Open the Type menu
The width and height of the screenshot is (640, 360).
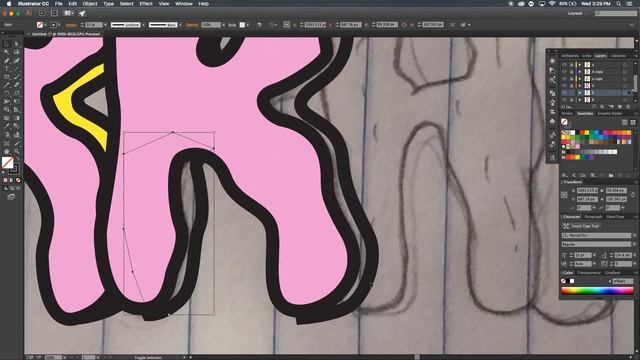(108, 4)
